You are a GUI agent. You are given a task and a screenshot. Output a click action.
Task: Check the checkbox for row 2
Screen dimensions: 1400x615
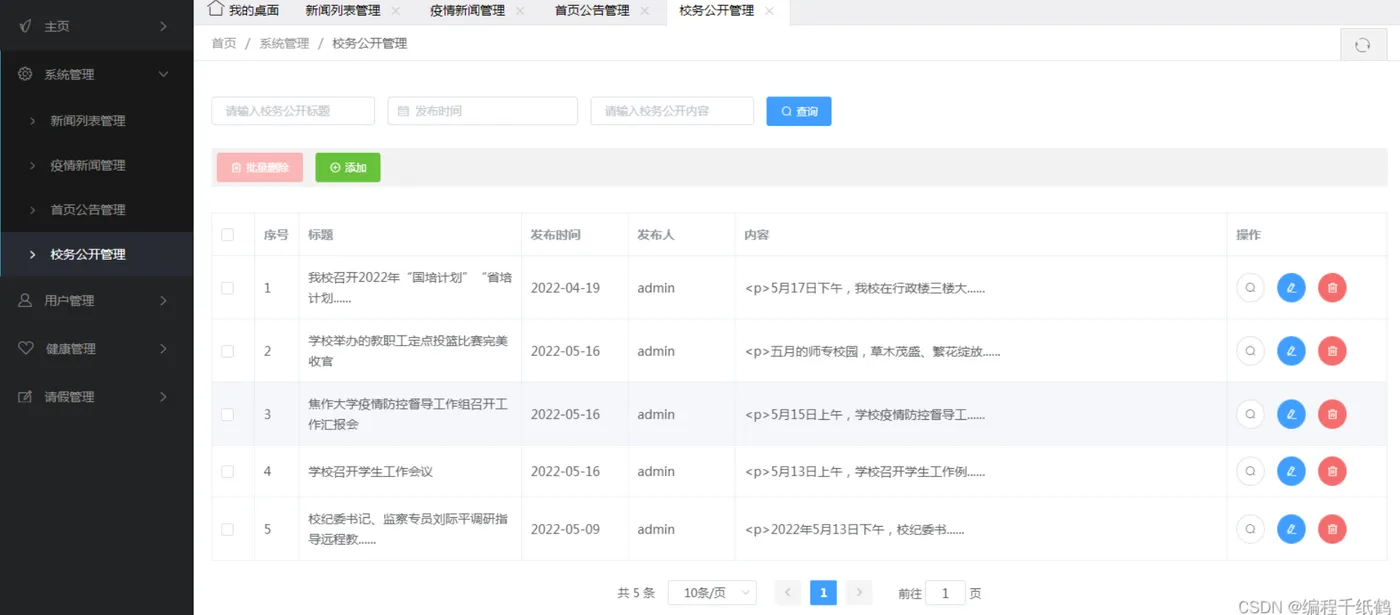(228, 351)
